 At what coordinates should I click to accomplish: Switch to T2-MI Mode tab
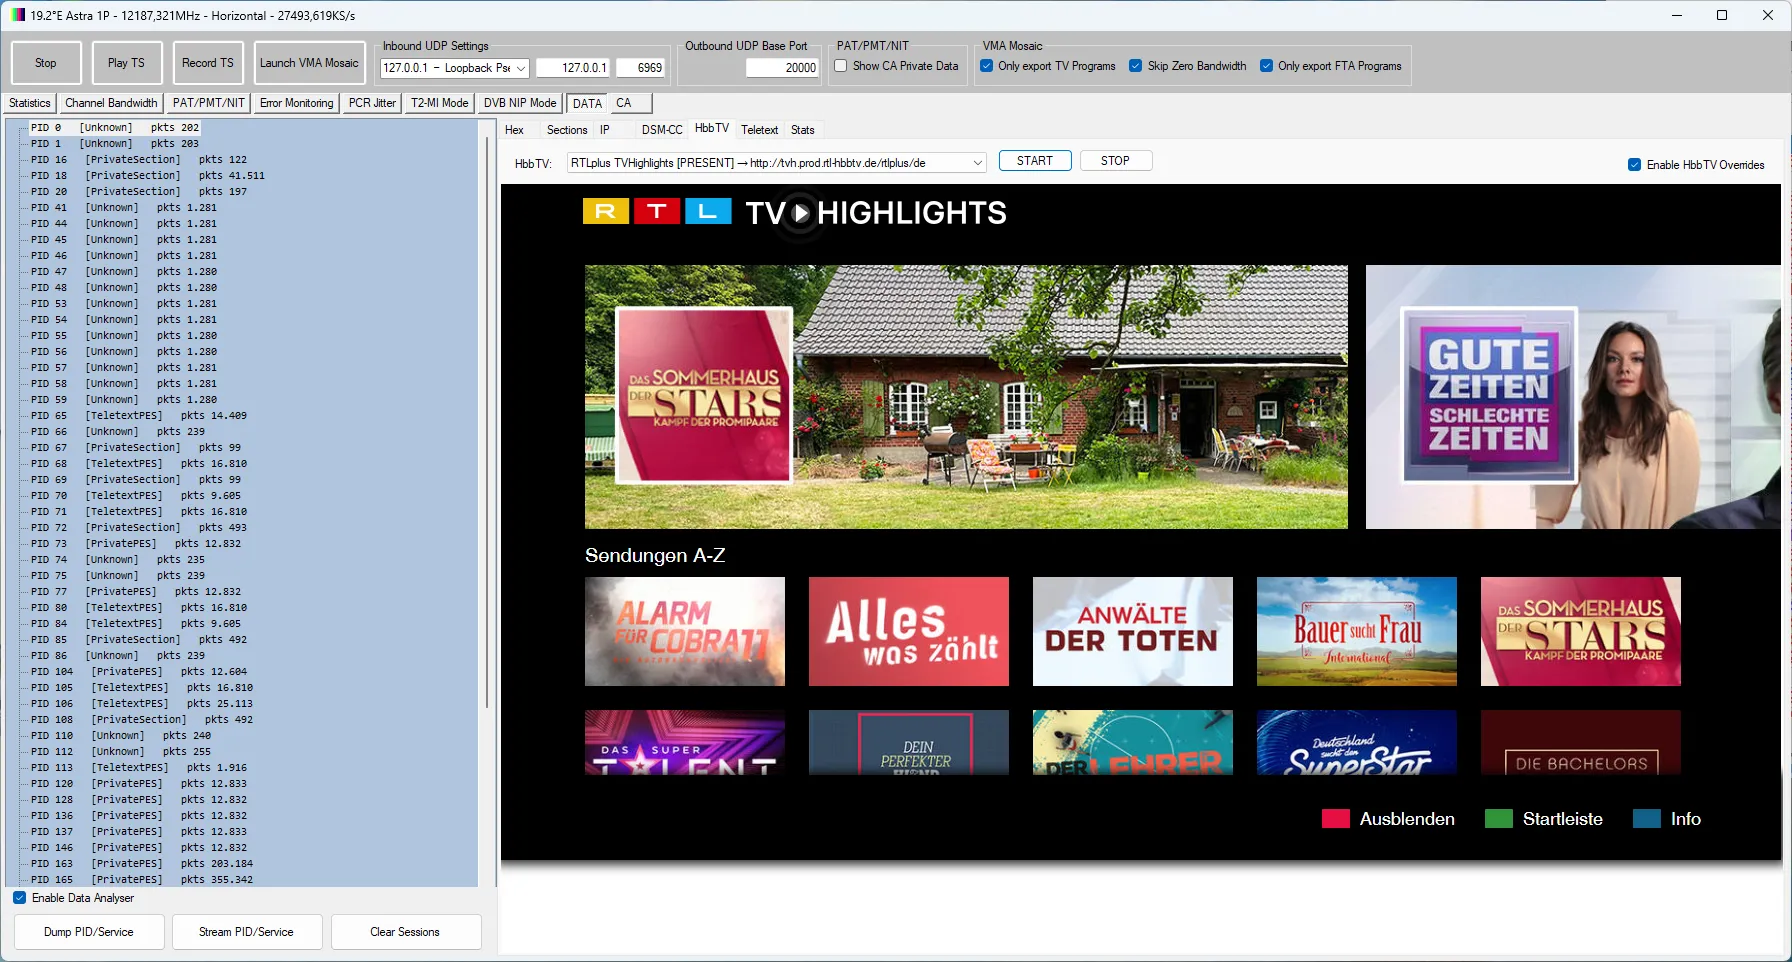coord(439,103)
